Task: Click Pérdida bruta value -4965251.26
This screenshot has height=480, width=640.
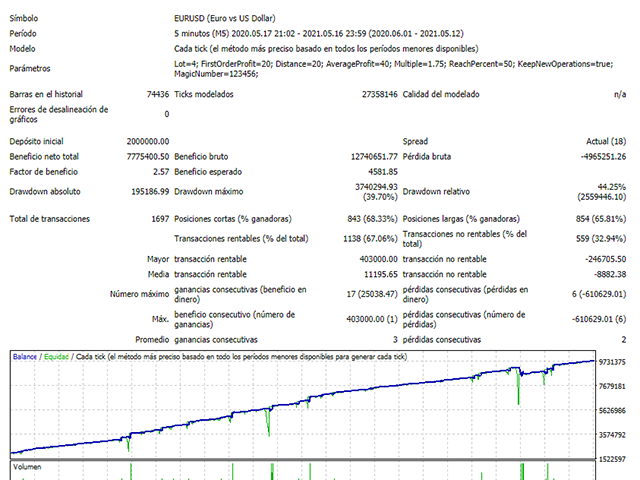Action: click(603, 156)
